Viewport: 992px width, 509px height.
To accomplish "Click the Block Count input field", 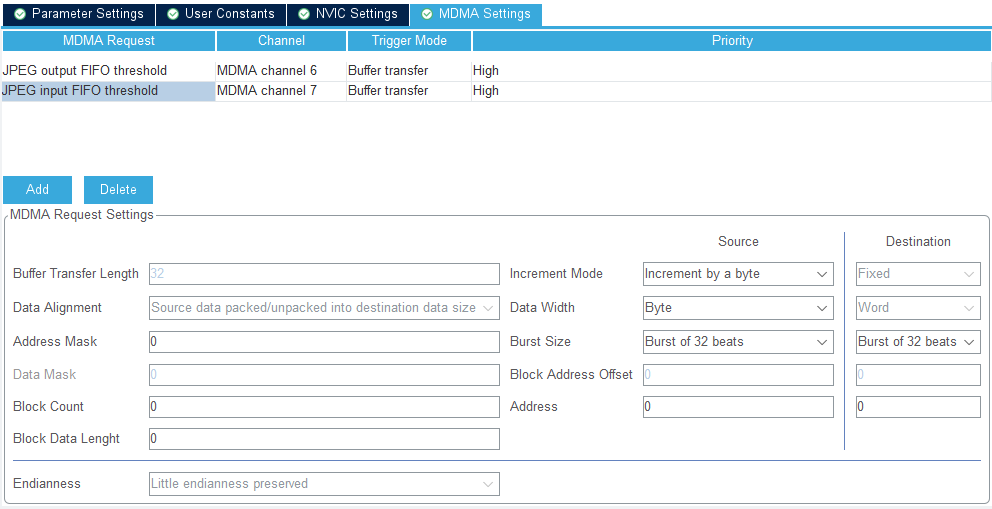I will point(324,407).
